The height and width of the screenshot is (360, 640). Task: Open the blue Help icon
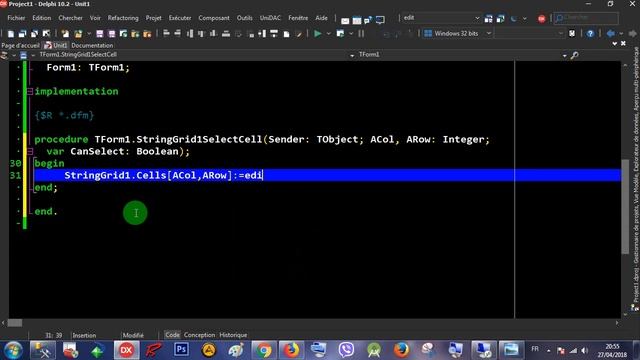[590, 33]
